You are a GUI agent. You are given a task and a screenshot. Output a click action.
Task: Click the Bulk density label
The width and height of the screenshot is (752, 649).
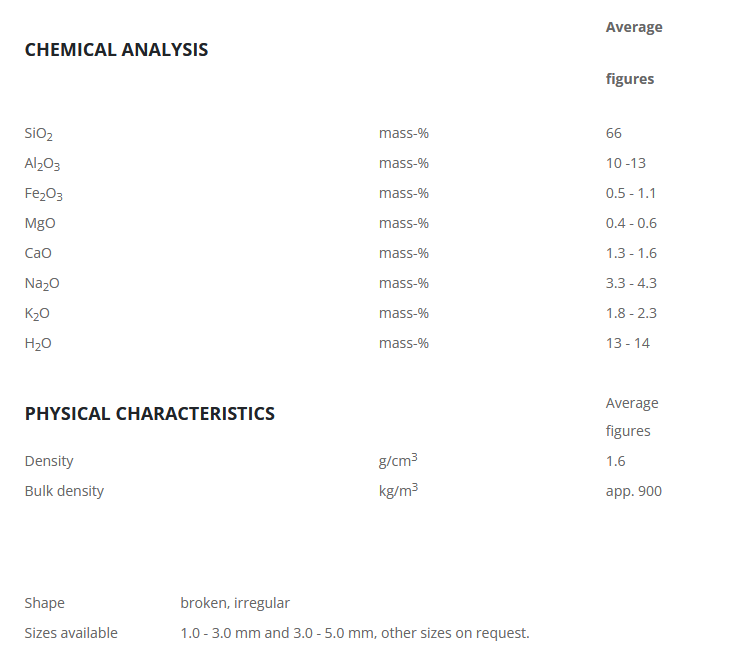pyautogui.click(x=64, y=491)
